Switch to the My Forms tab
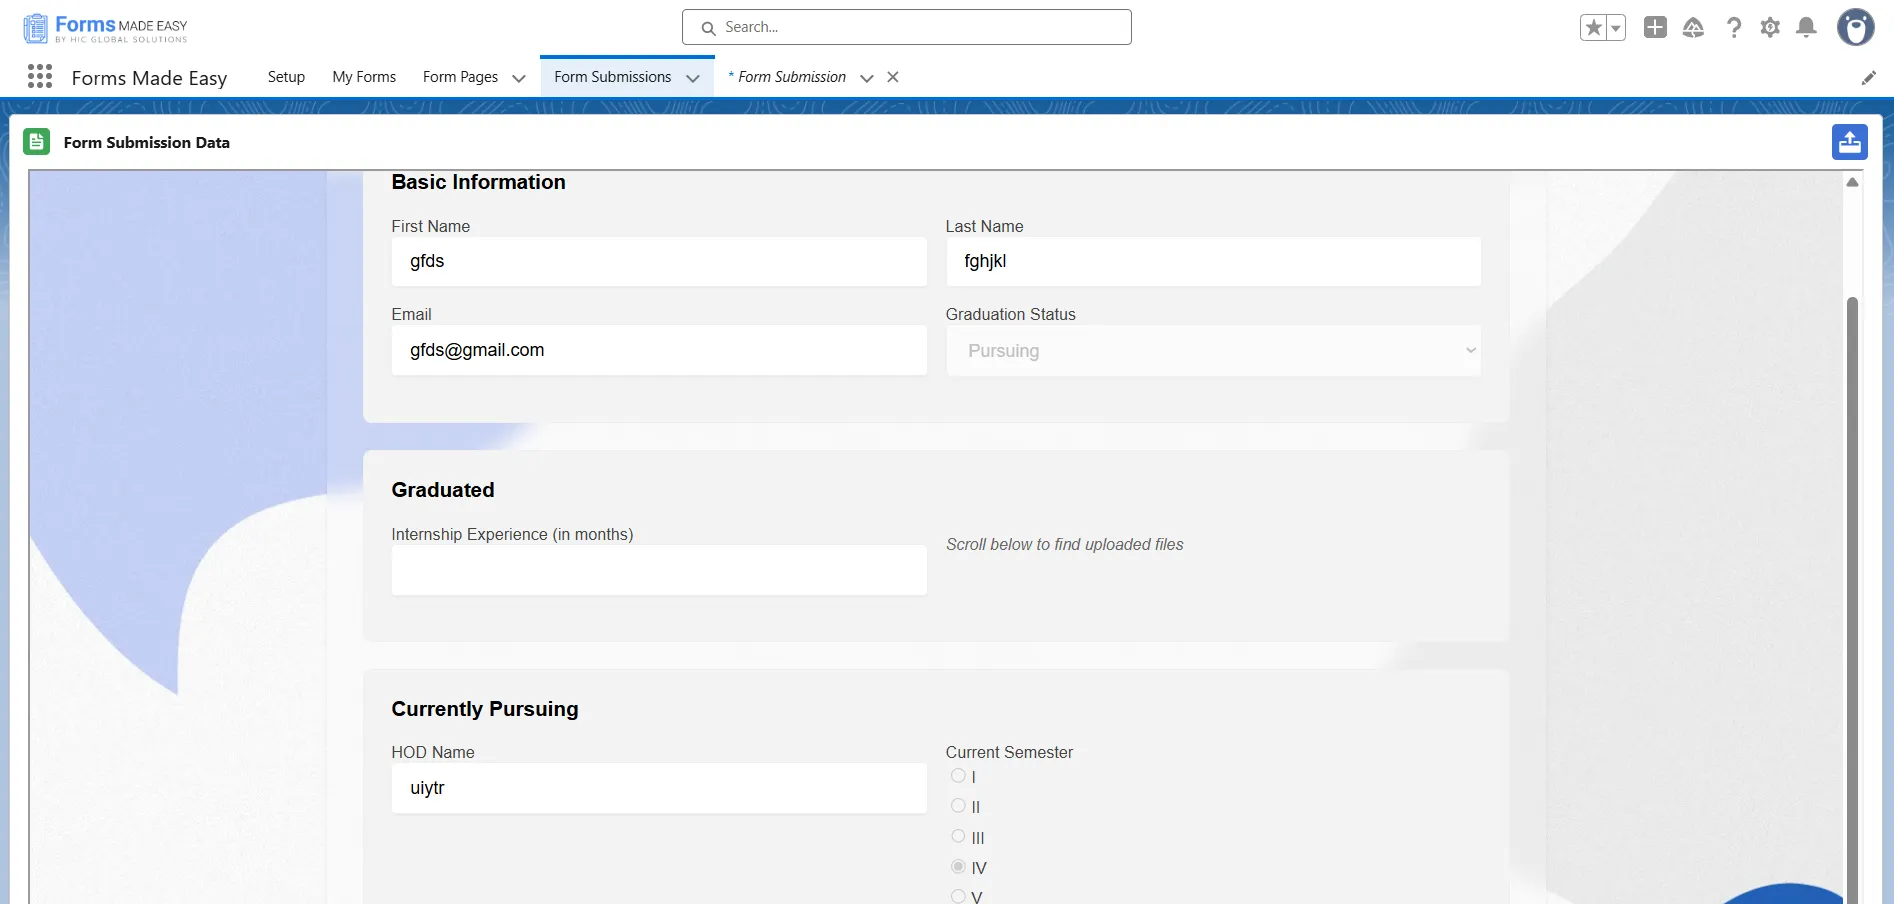Viewport: 1894px width, 904px height. [x=364, y=77]
